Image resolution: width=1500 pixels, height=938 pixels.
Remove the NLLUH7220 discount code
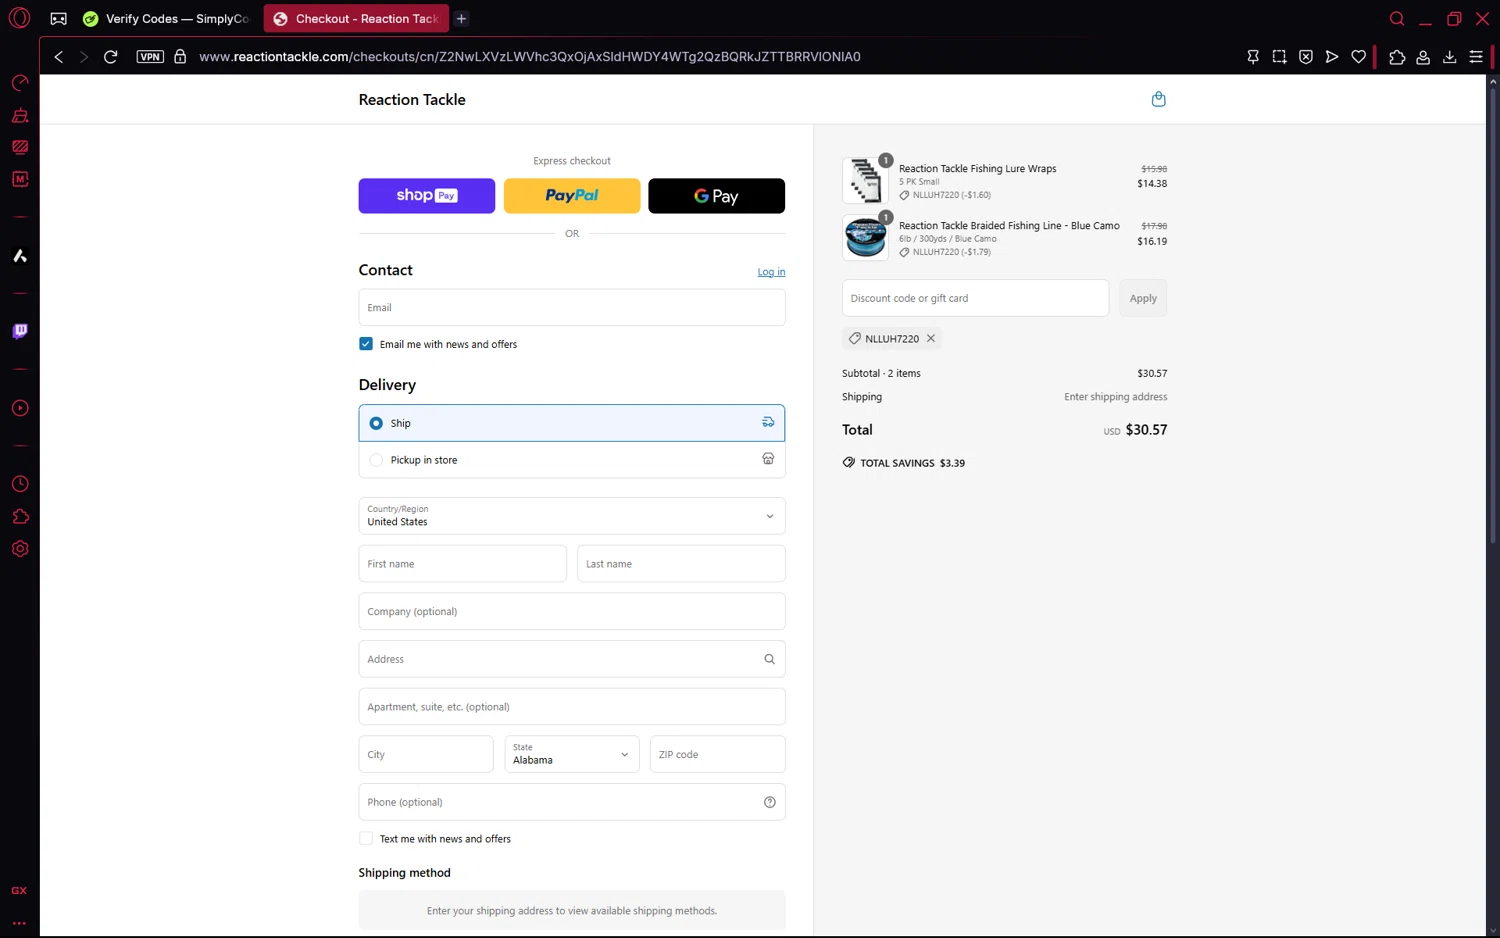pyautogui.click(x=931, y=339)
